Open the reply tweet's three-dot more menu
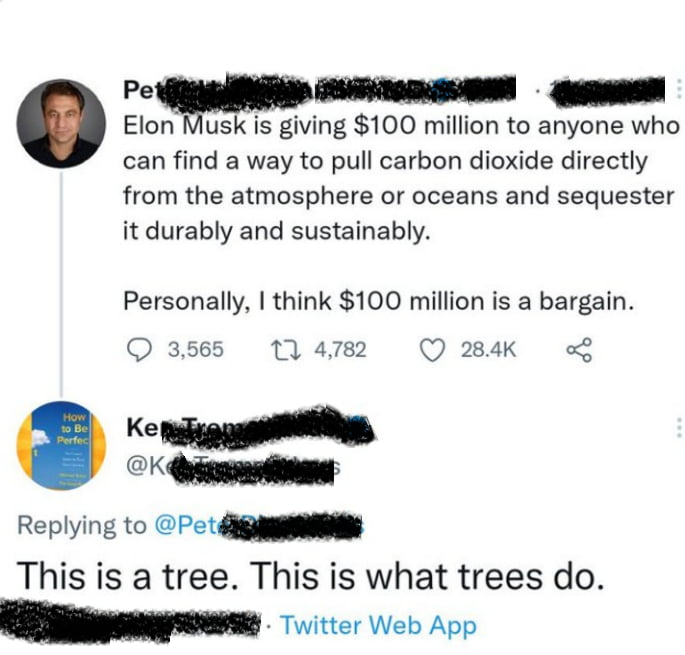 pyautogui.click(x=679, y=430)
